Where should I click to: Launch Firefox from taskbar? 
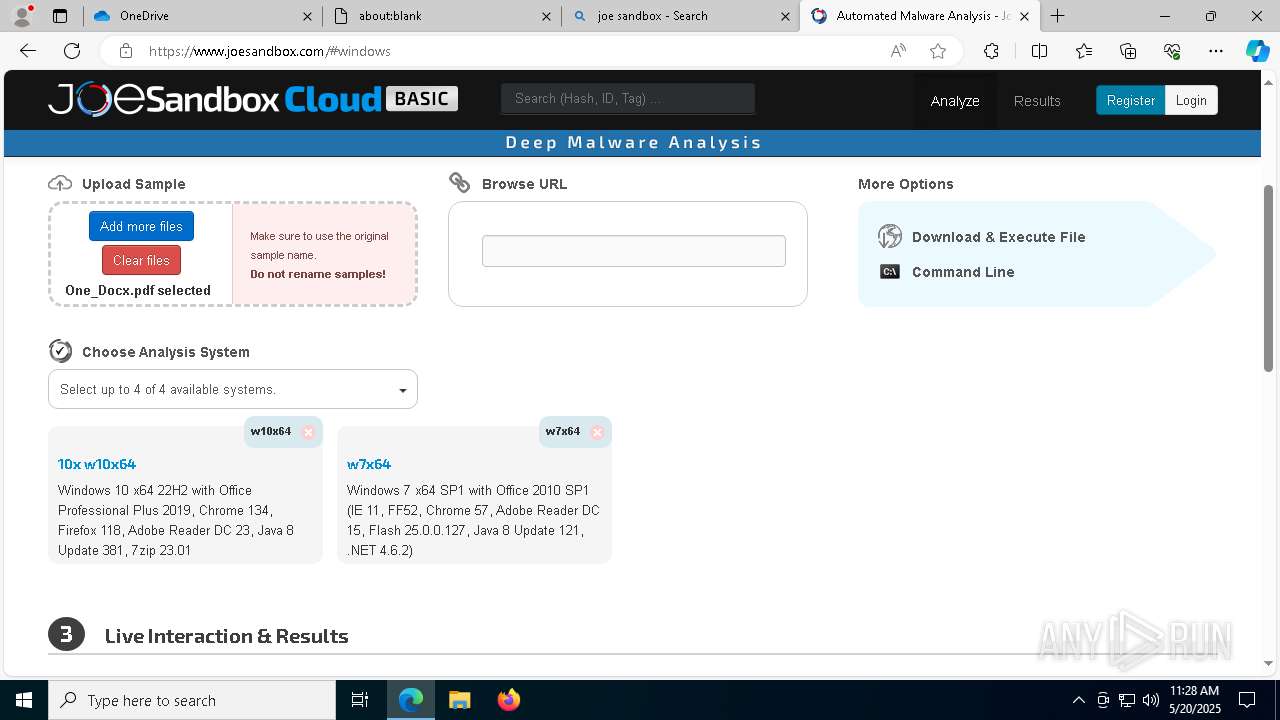[x=508, y=700]
